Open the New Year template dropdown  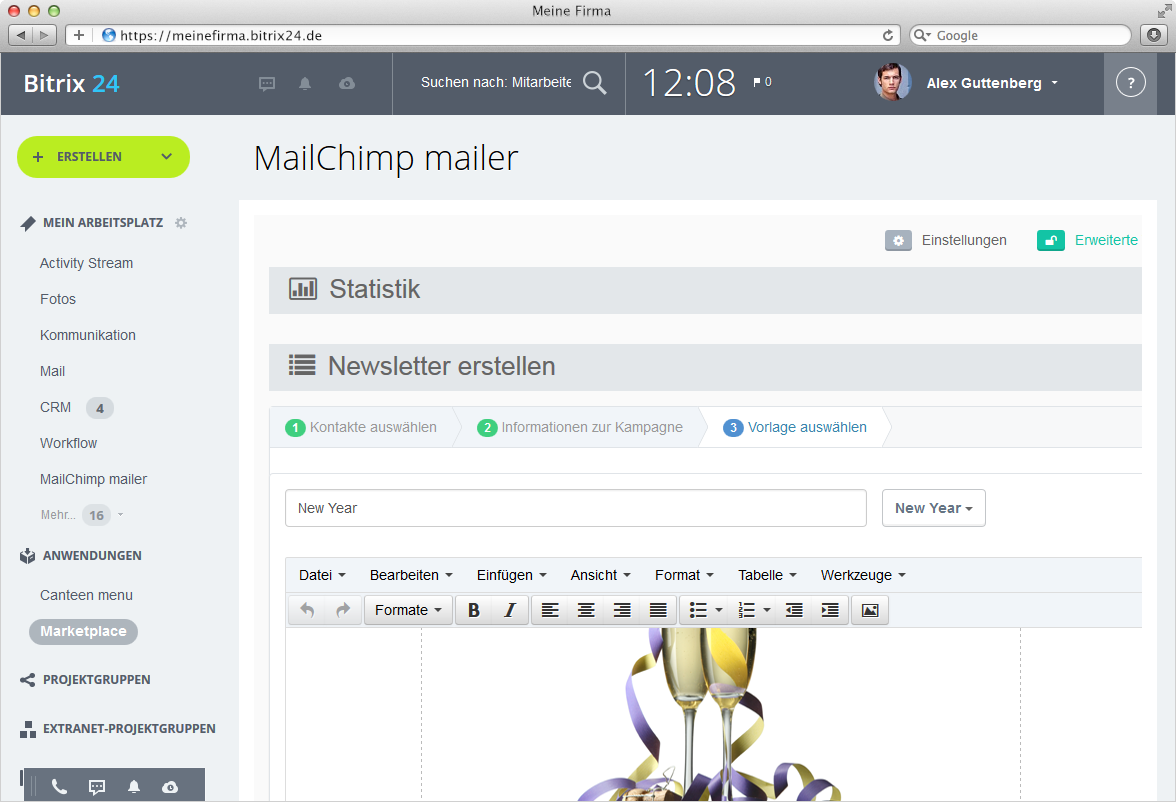934,508
